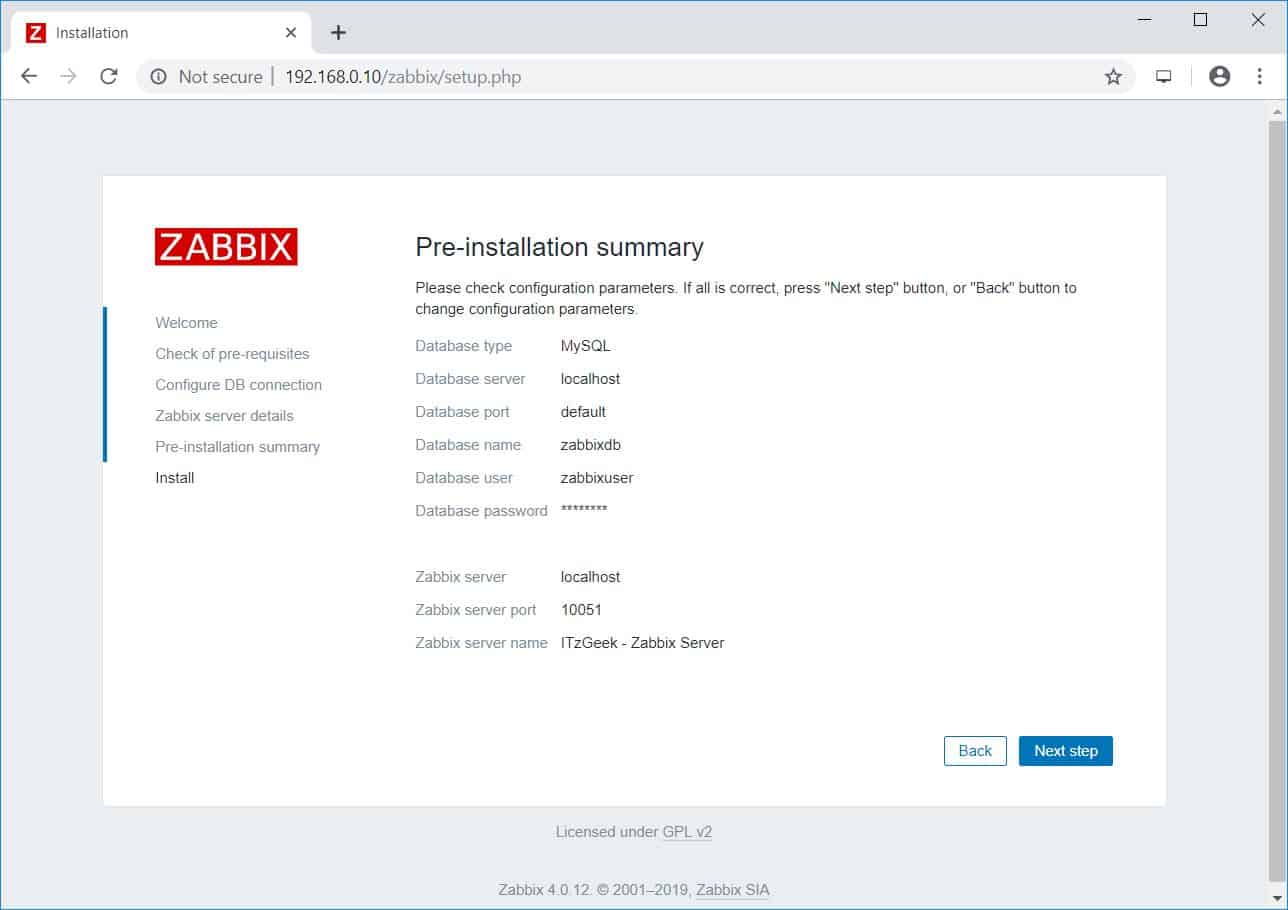The image size is (1288, 910).
Task: Bookmark this page with the star icon
Action: point(1113,77)
